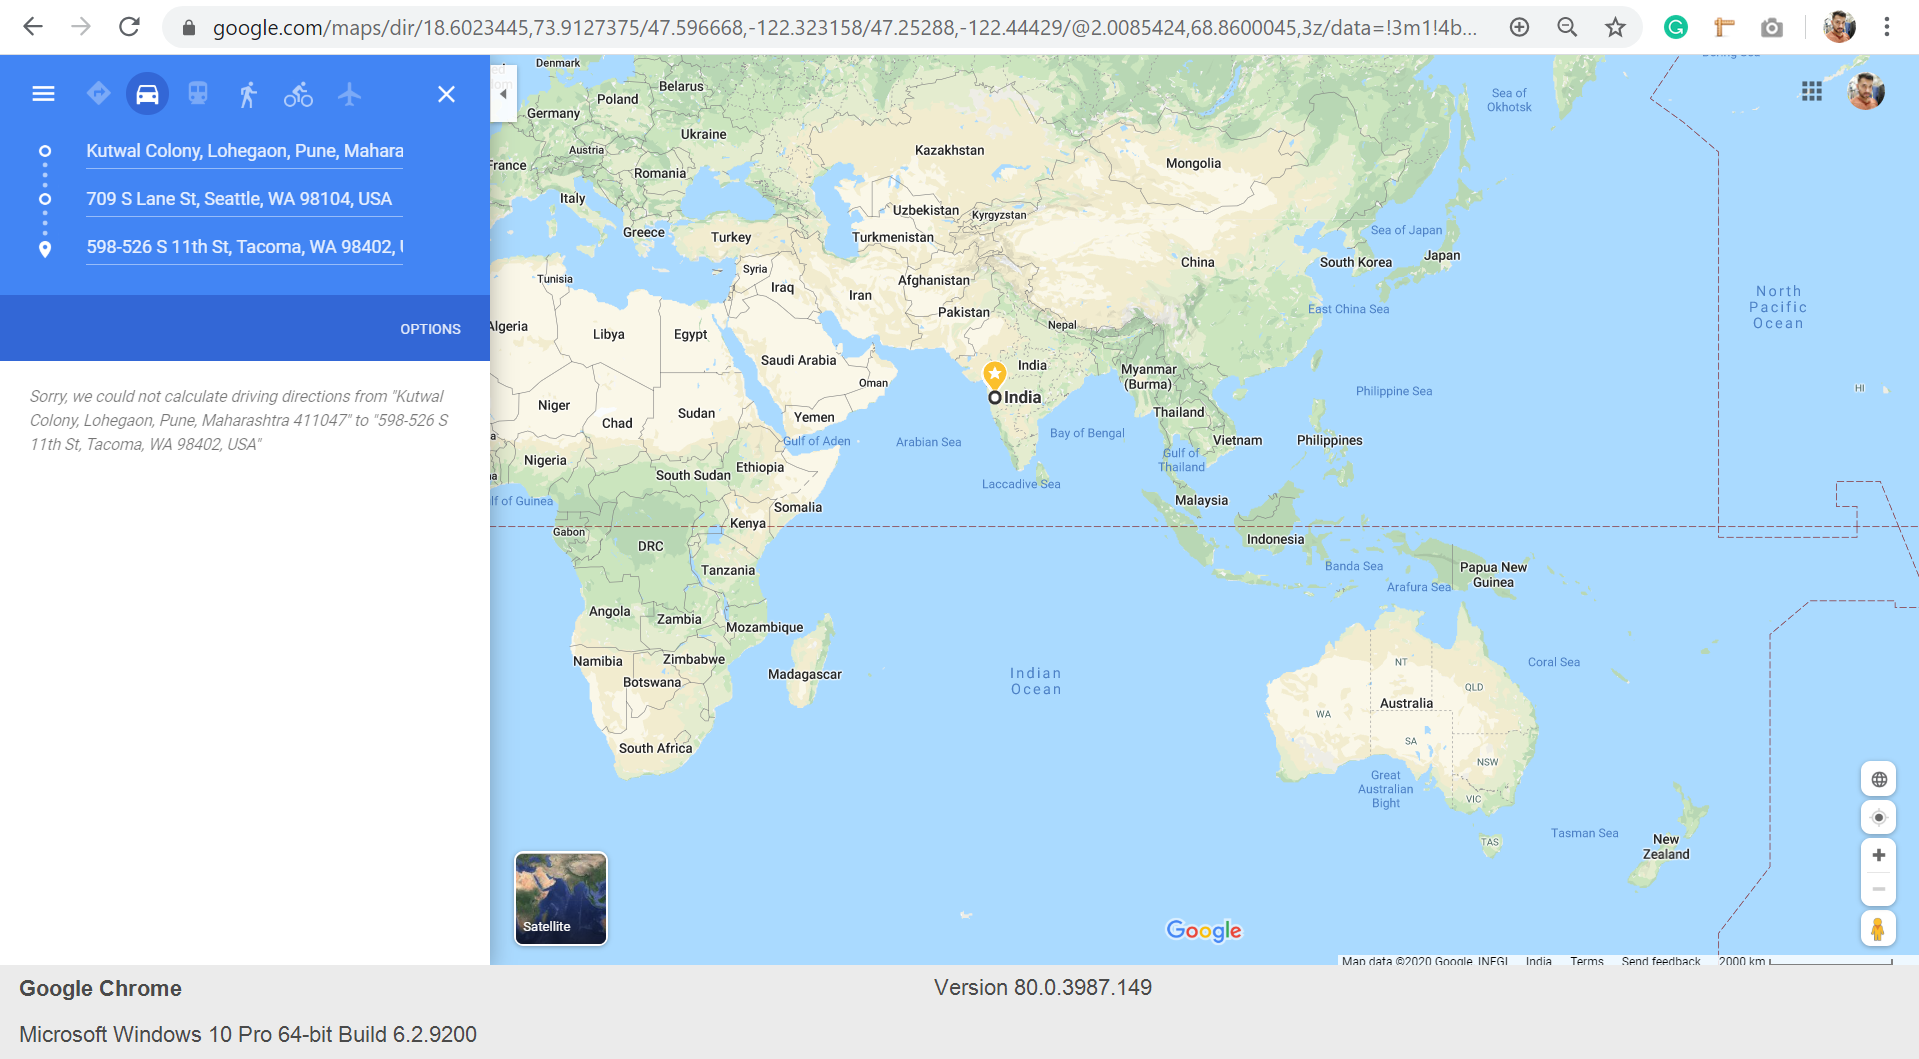Open the zoom magnifier in address bar
Image resolution: width=1919 pixels, height=1059 pixels.
[x=1567, y=28]
